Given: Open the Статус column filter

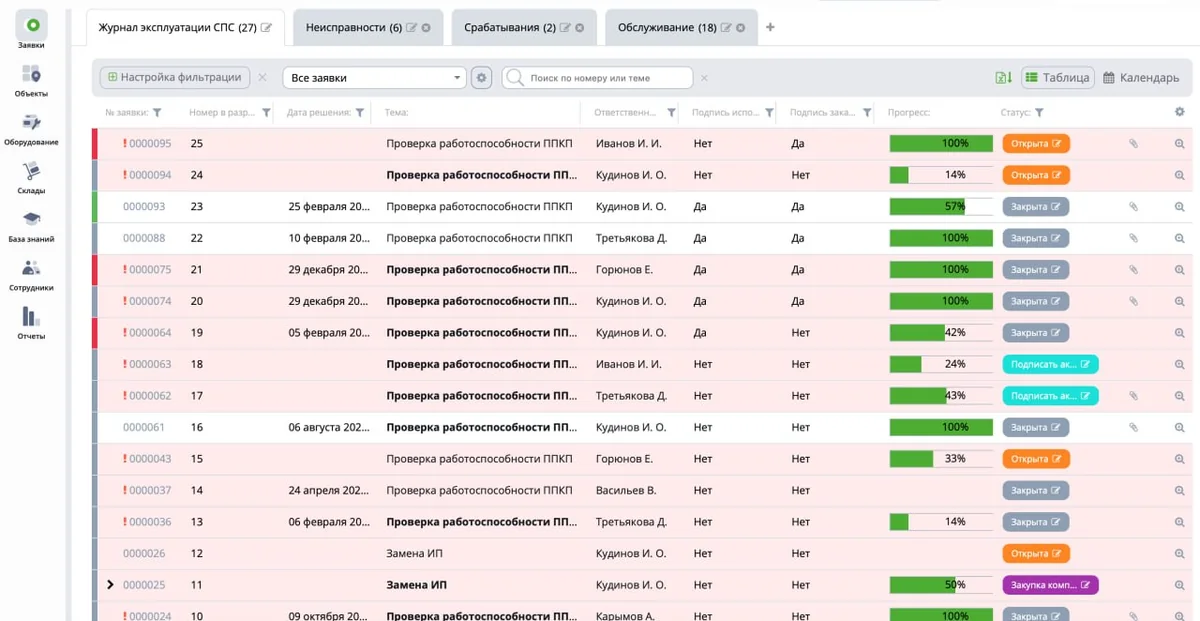Looking at the screenshot, I should pos(1039,113).
